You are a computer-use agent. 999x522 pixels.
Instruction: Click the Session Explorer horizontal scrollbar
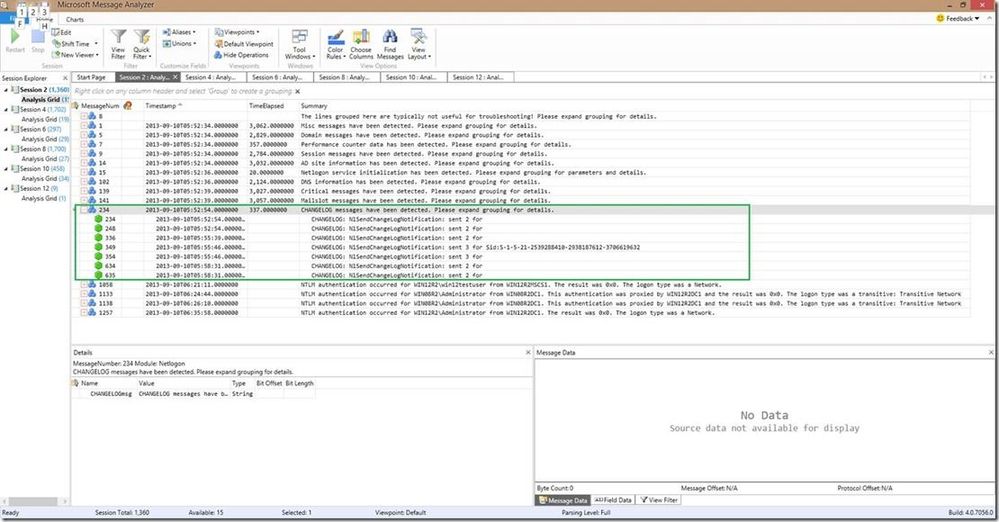click(x=32, y=502)
